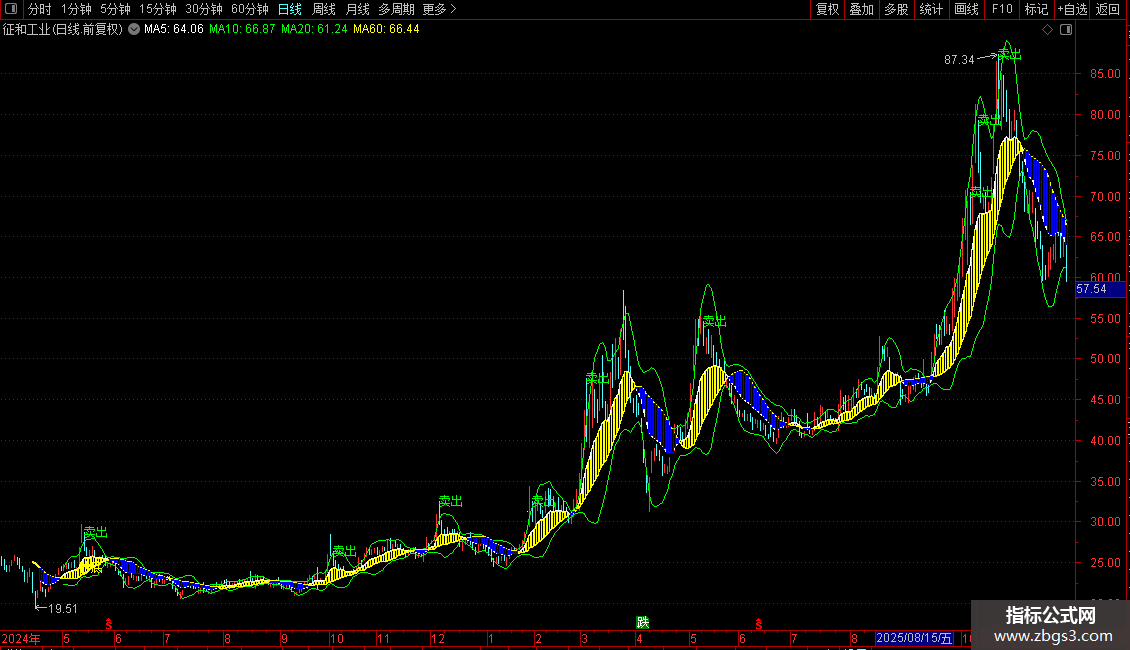This screenshot has width=1130, height=650.
Task: Click the diamond icon above chart
Action: tap(1048, 30)
